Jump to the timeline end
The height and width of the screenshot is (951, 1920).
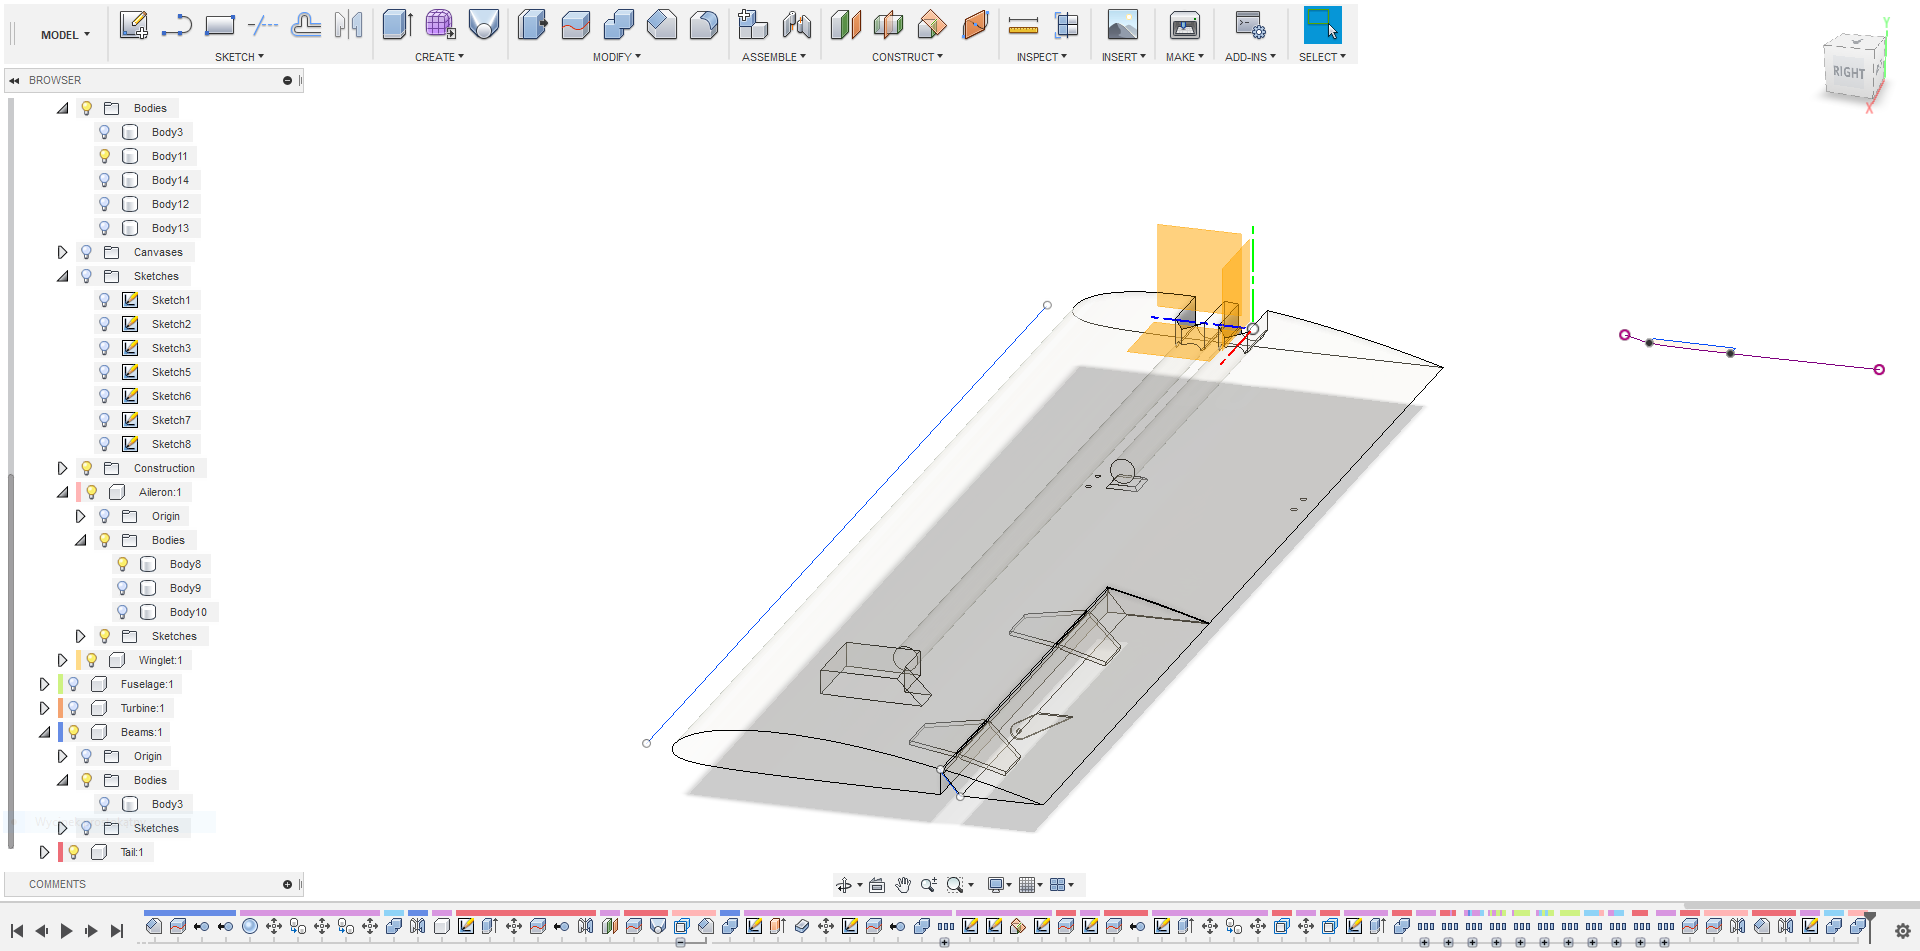click(116, 931)
